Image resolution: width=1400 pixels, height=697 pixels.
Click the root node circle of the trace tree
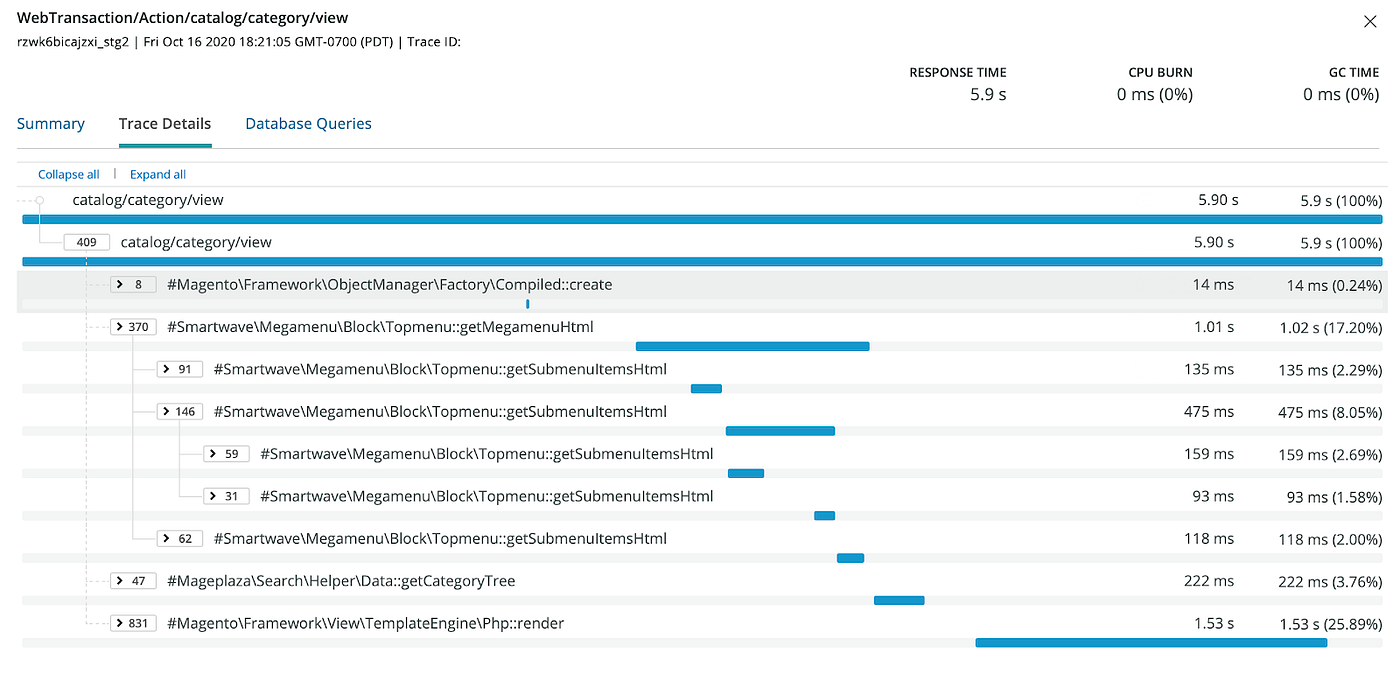click(x=39, y=200)
